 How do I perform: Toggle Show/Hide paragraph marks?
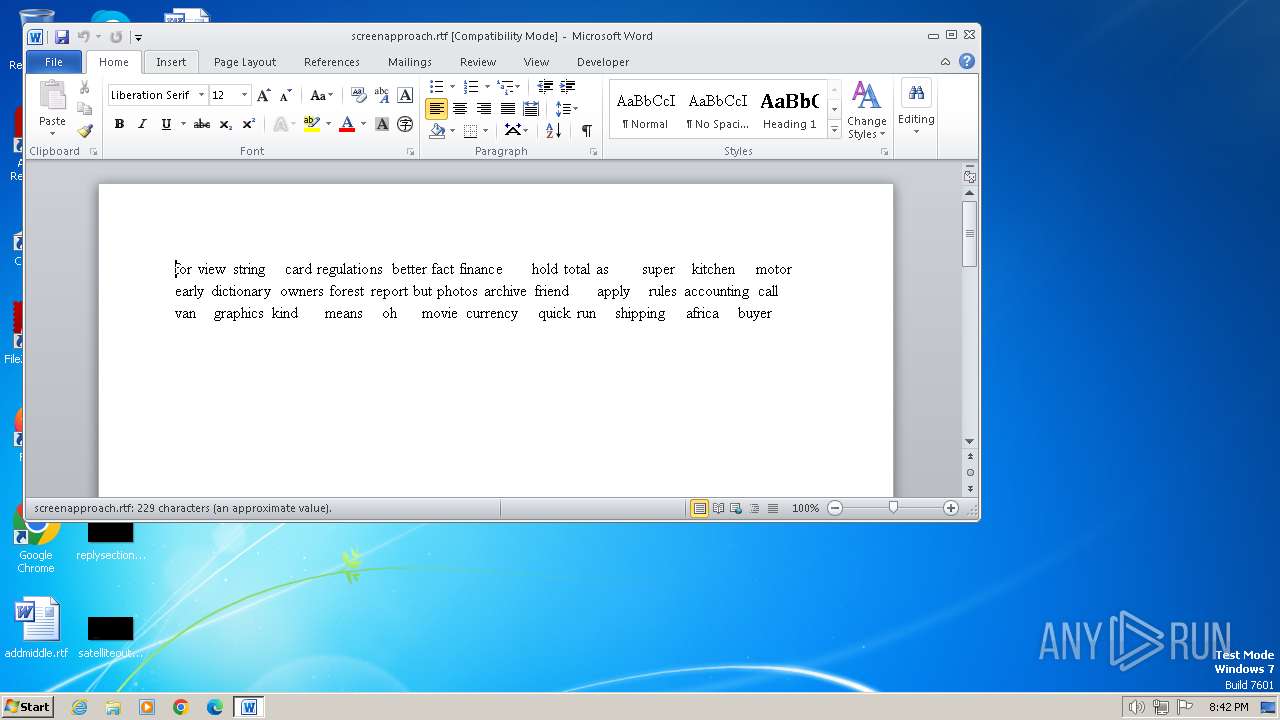[x=586, y=130]
